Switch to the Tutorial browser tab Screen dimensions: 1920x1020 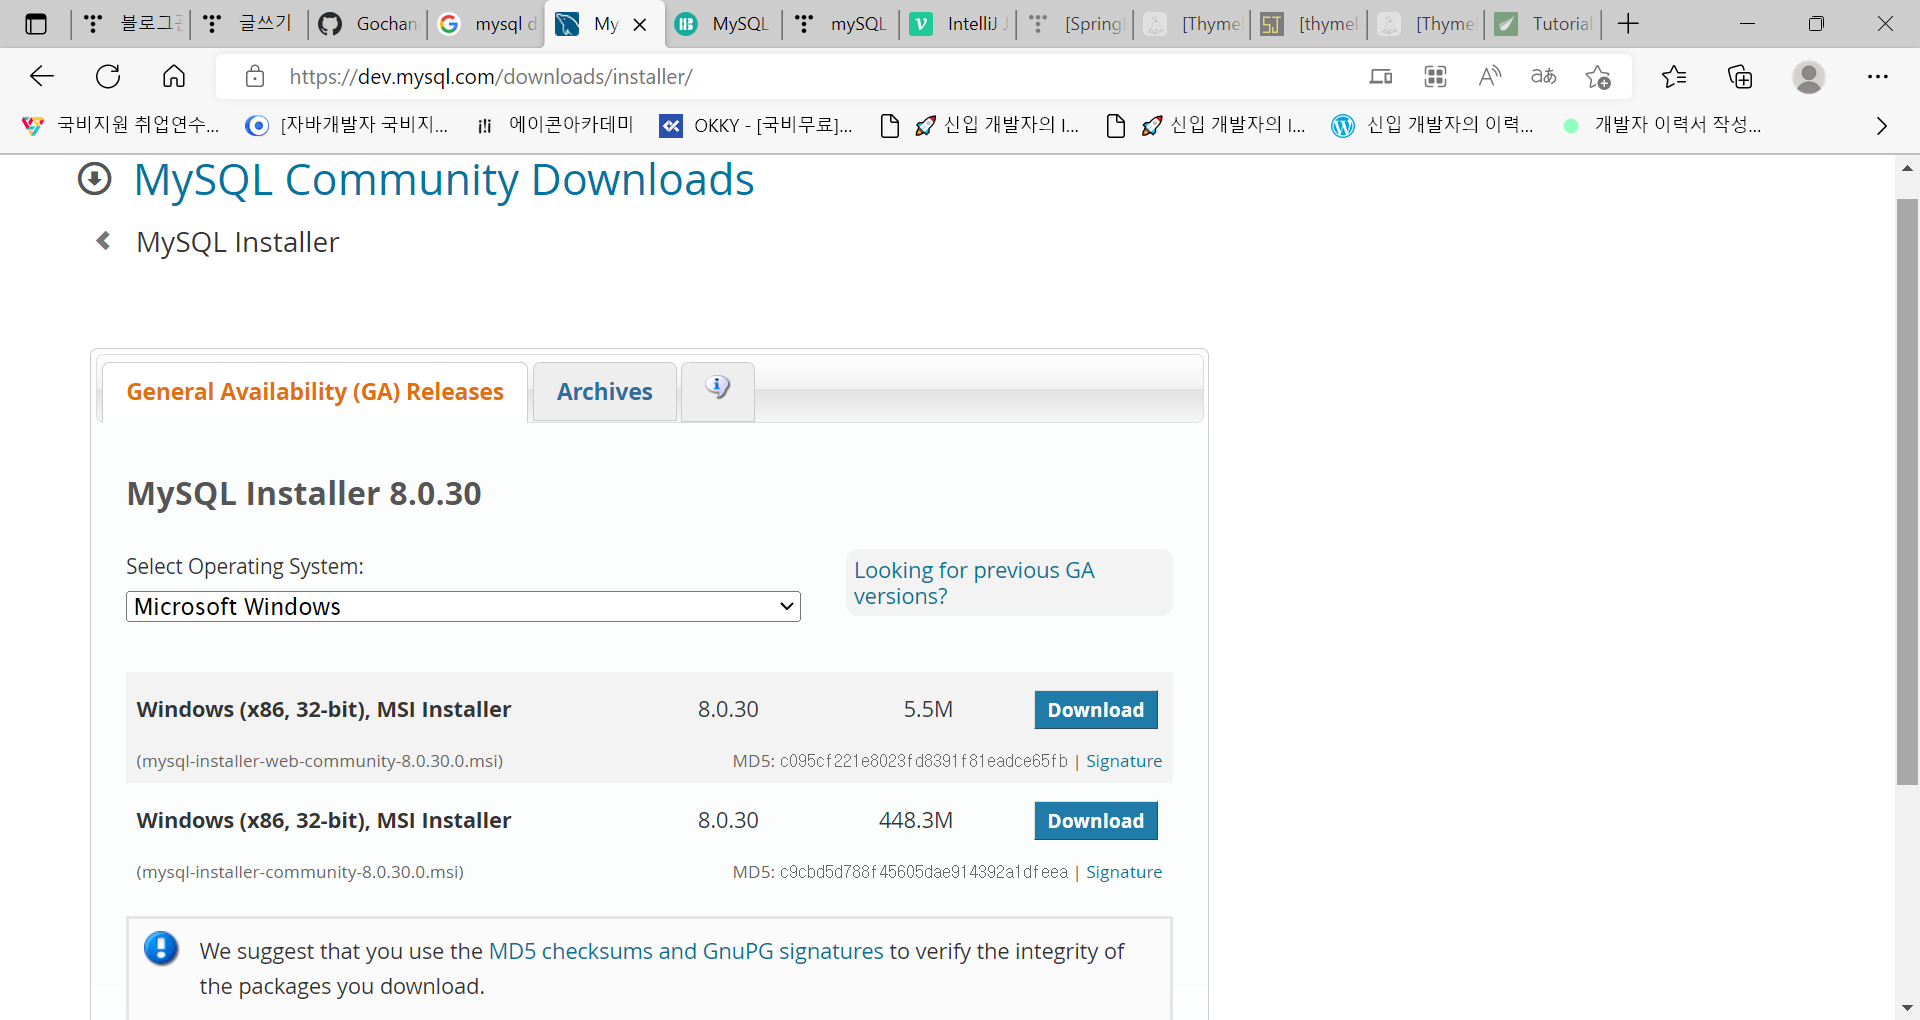click(1543, 24)
